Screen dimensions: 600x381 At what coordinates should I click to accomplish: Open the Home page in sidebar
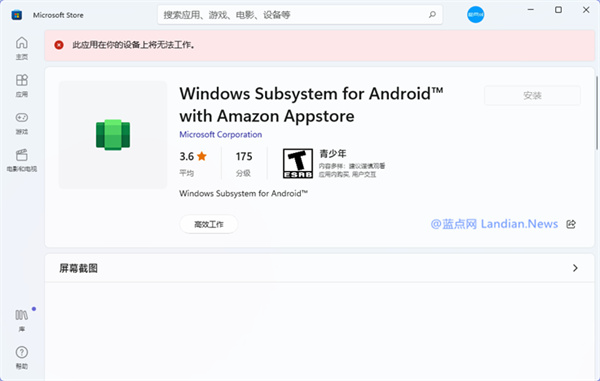click(22, 48)
